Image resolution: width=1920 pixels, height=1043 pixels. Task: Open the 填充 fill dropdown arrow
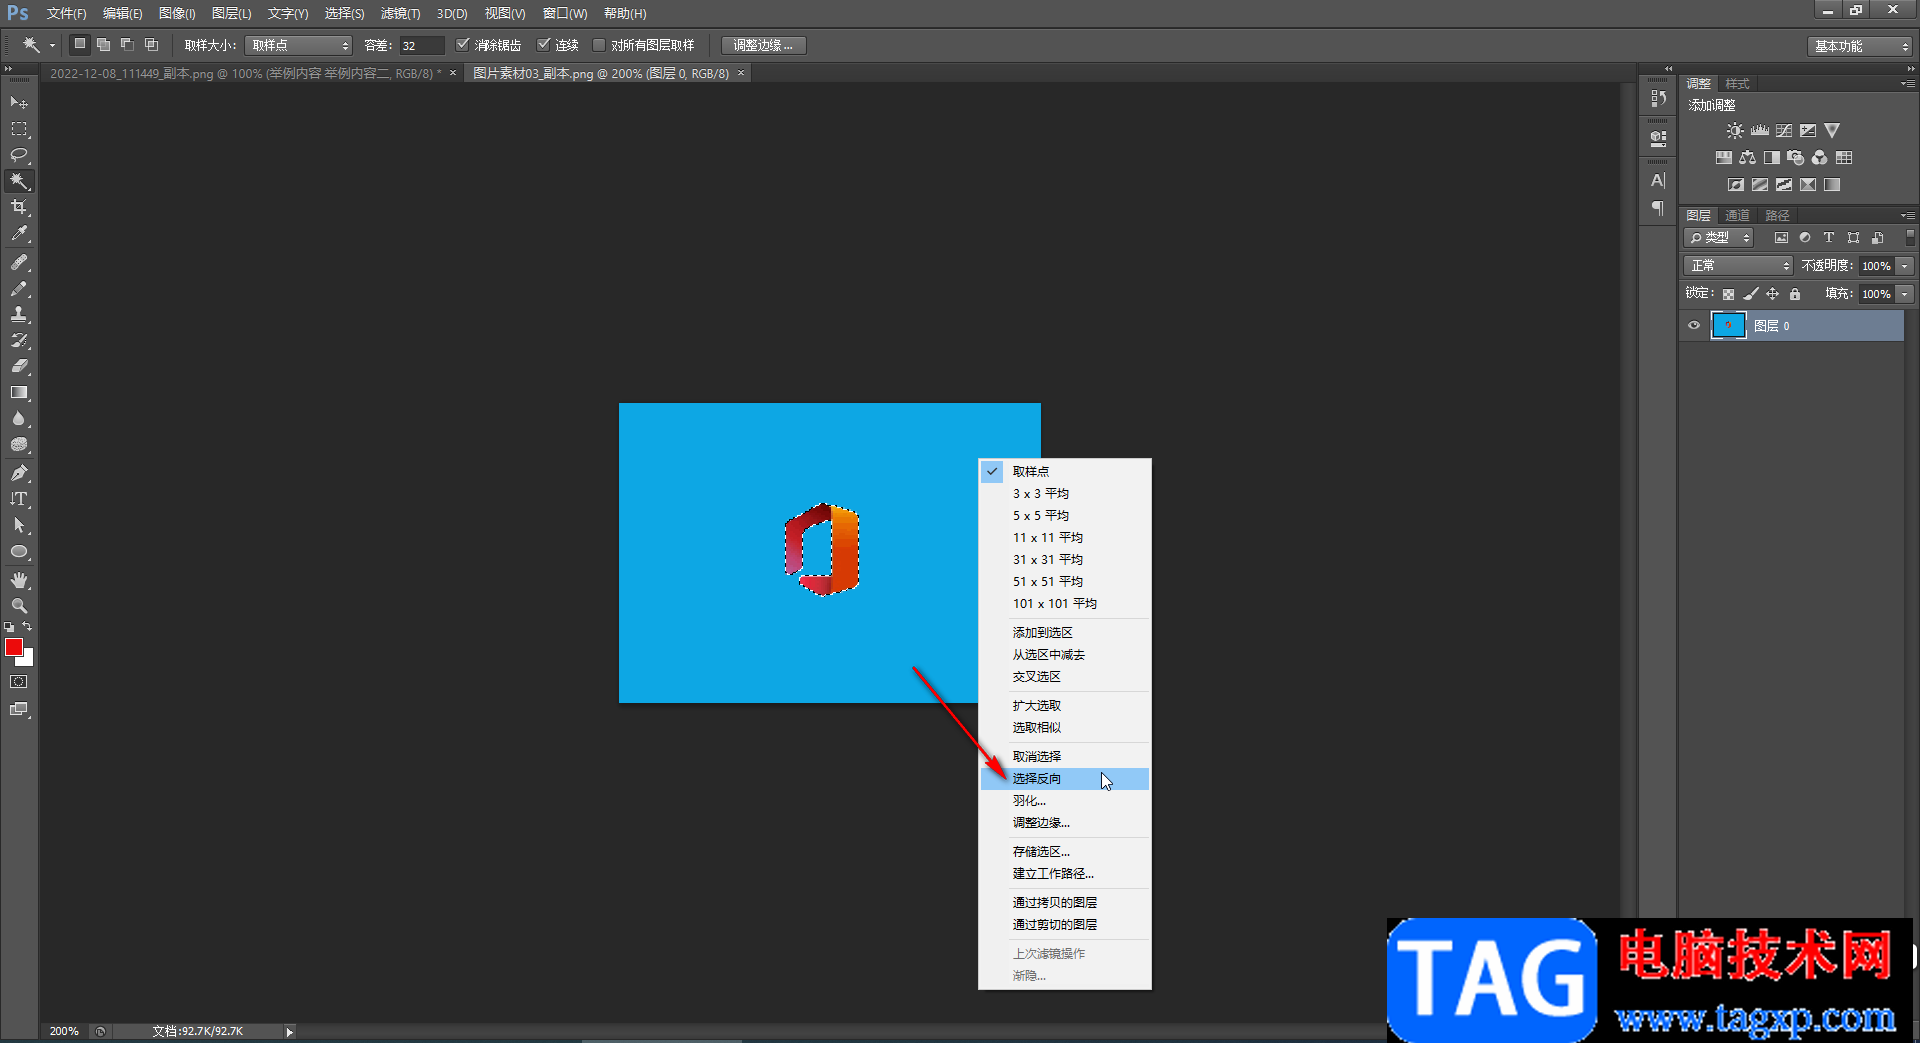click(x=1905, y=294)
